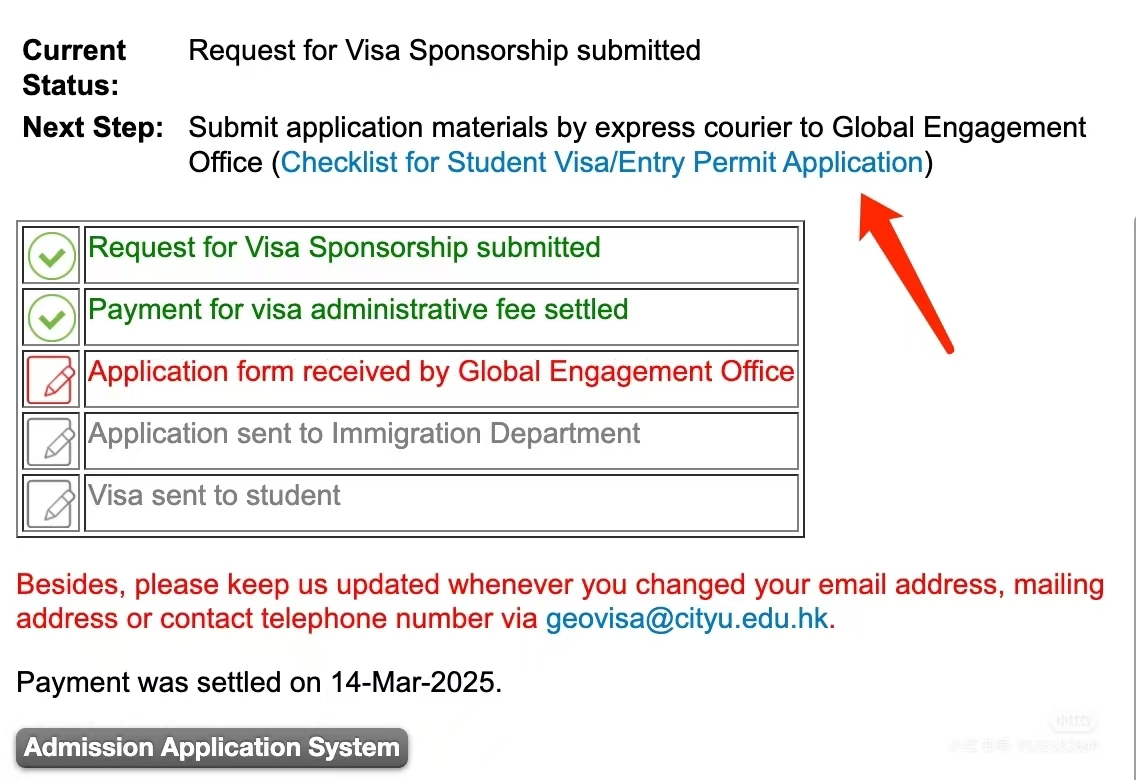Click status text Request for Visa Sponsorship submitted at top
The image size is (1136, 780).
(x=444, y=51)
